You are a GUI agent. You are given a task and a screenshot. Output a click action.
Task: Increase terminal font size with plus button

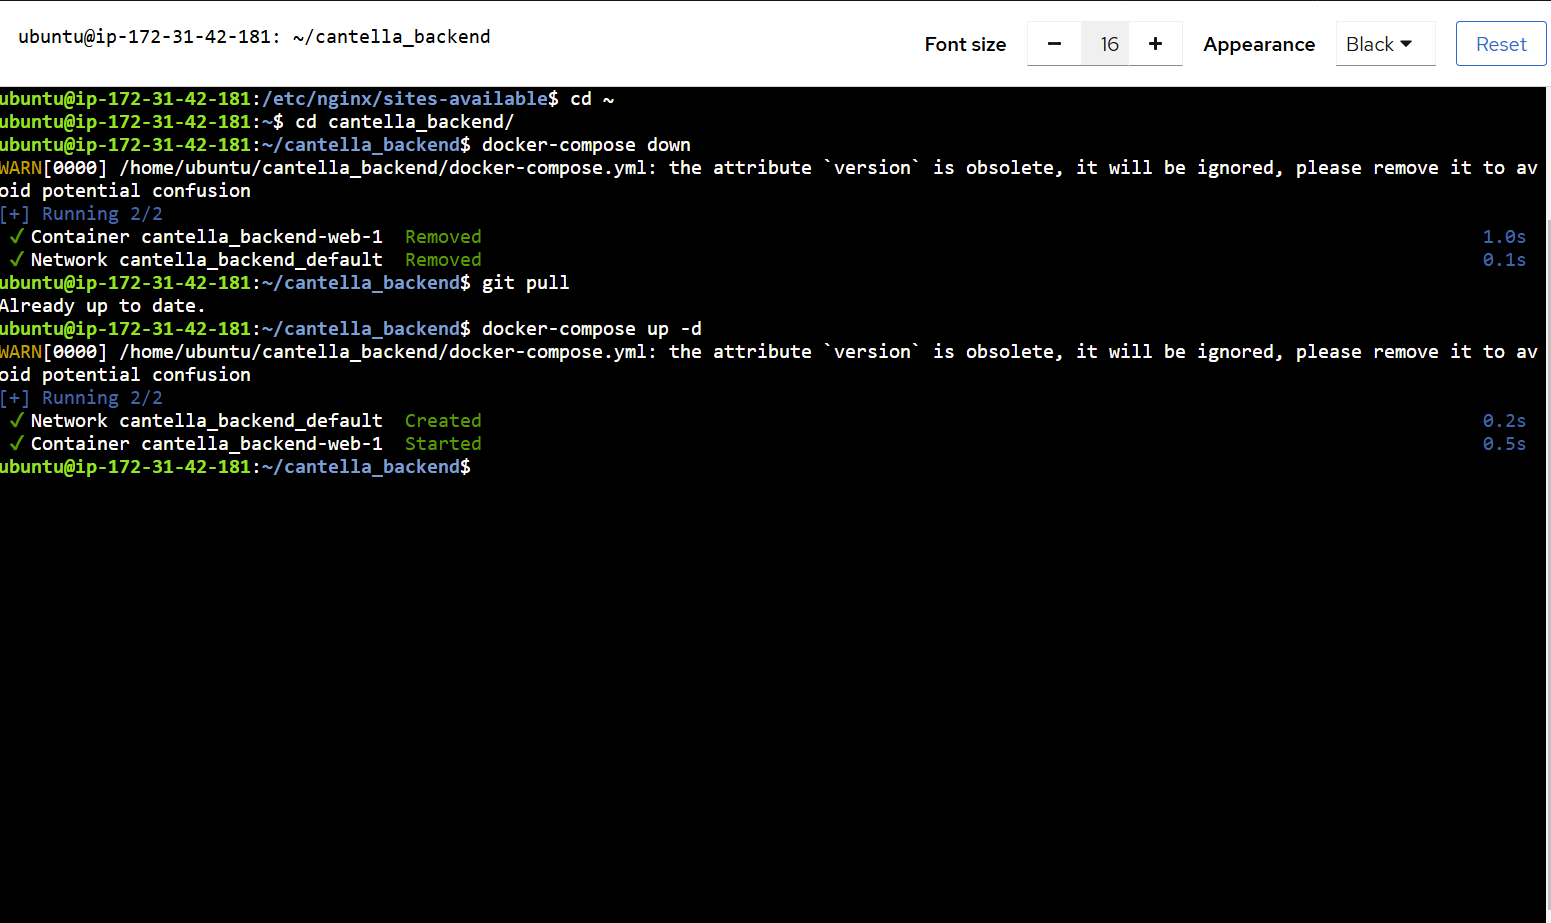coord(1156,44)
